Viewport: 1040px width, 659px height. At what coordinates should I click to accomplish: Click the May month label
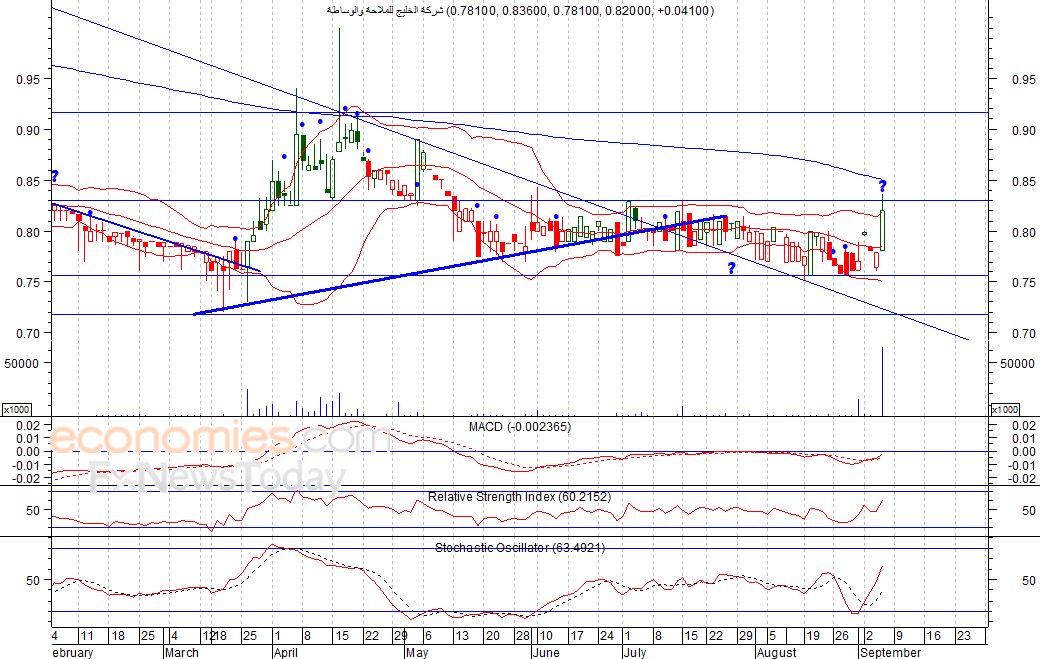coord(417,652)
